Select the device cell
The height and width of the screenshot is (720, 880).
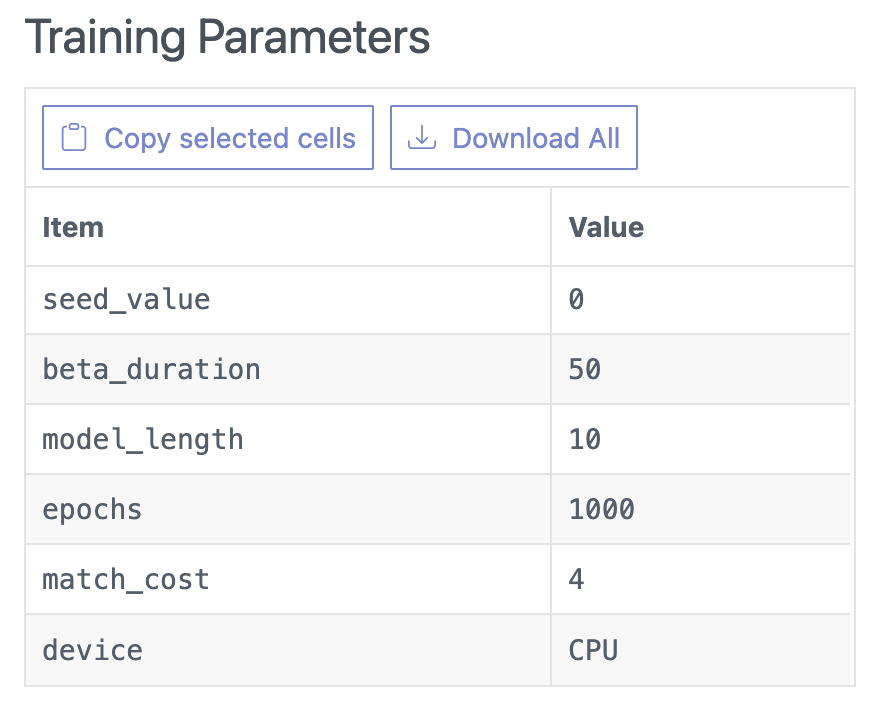288,650
